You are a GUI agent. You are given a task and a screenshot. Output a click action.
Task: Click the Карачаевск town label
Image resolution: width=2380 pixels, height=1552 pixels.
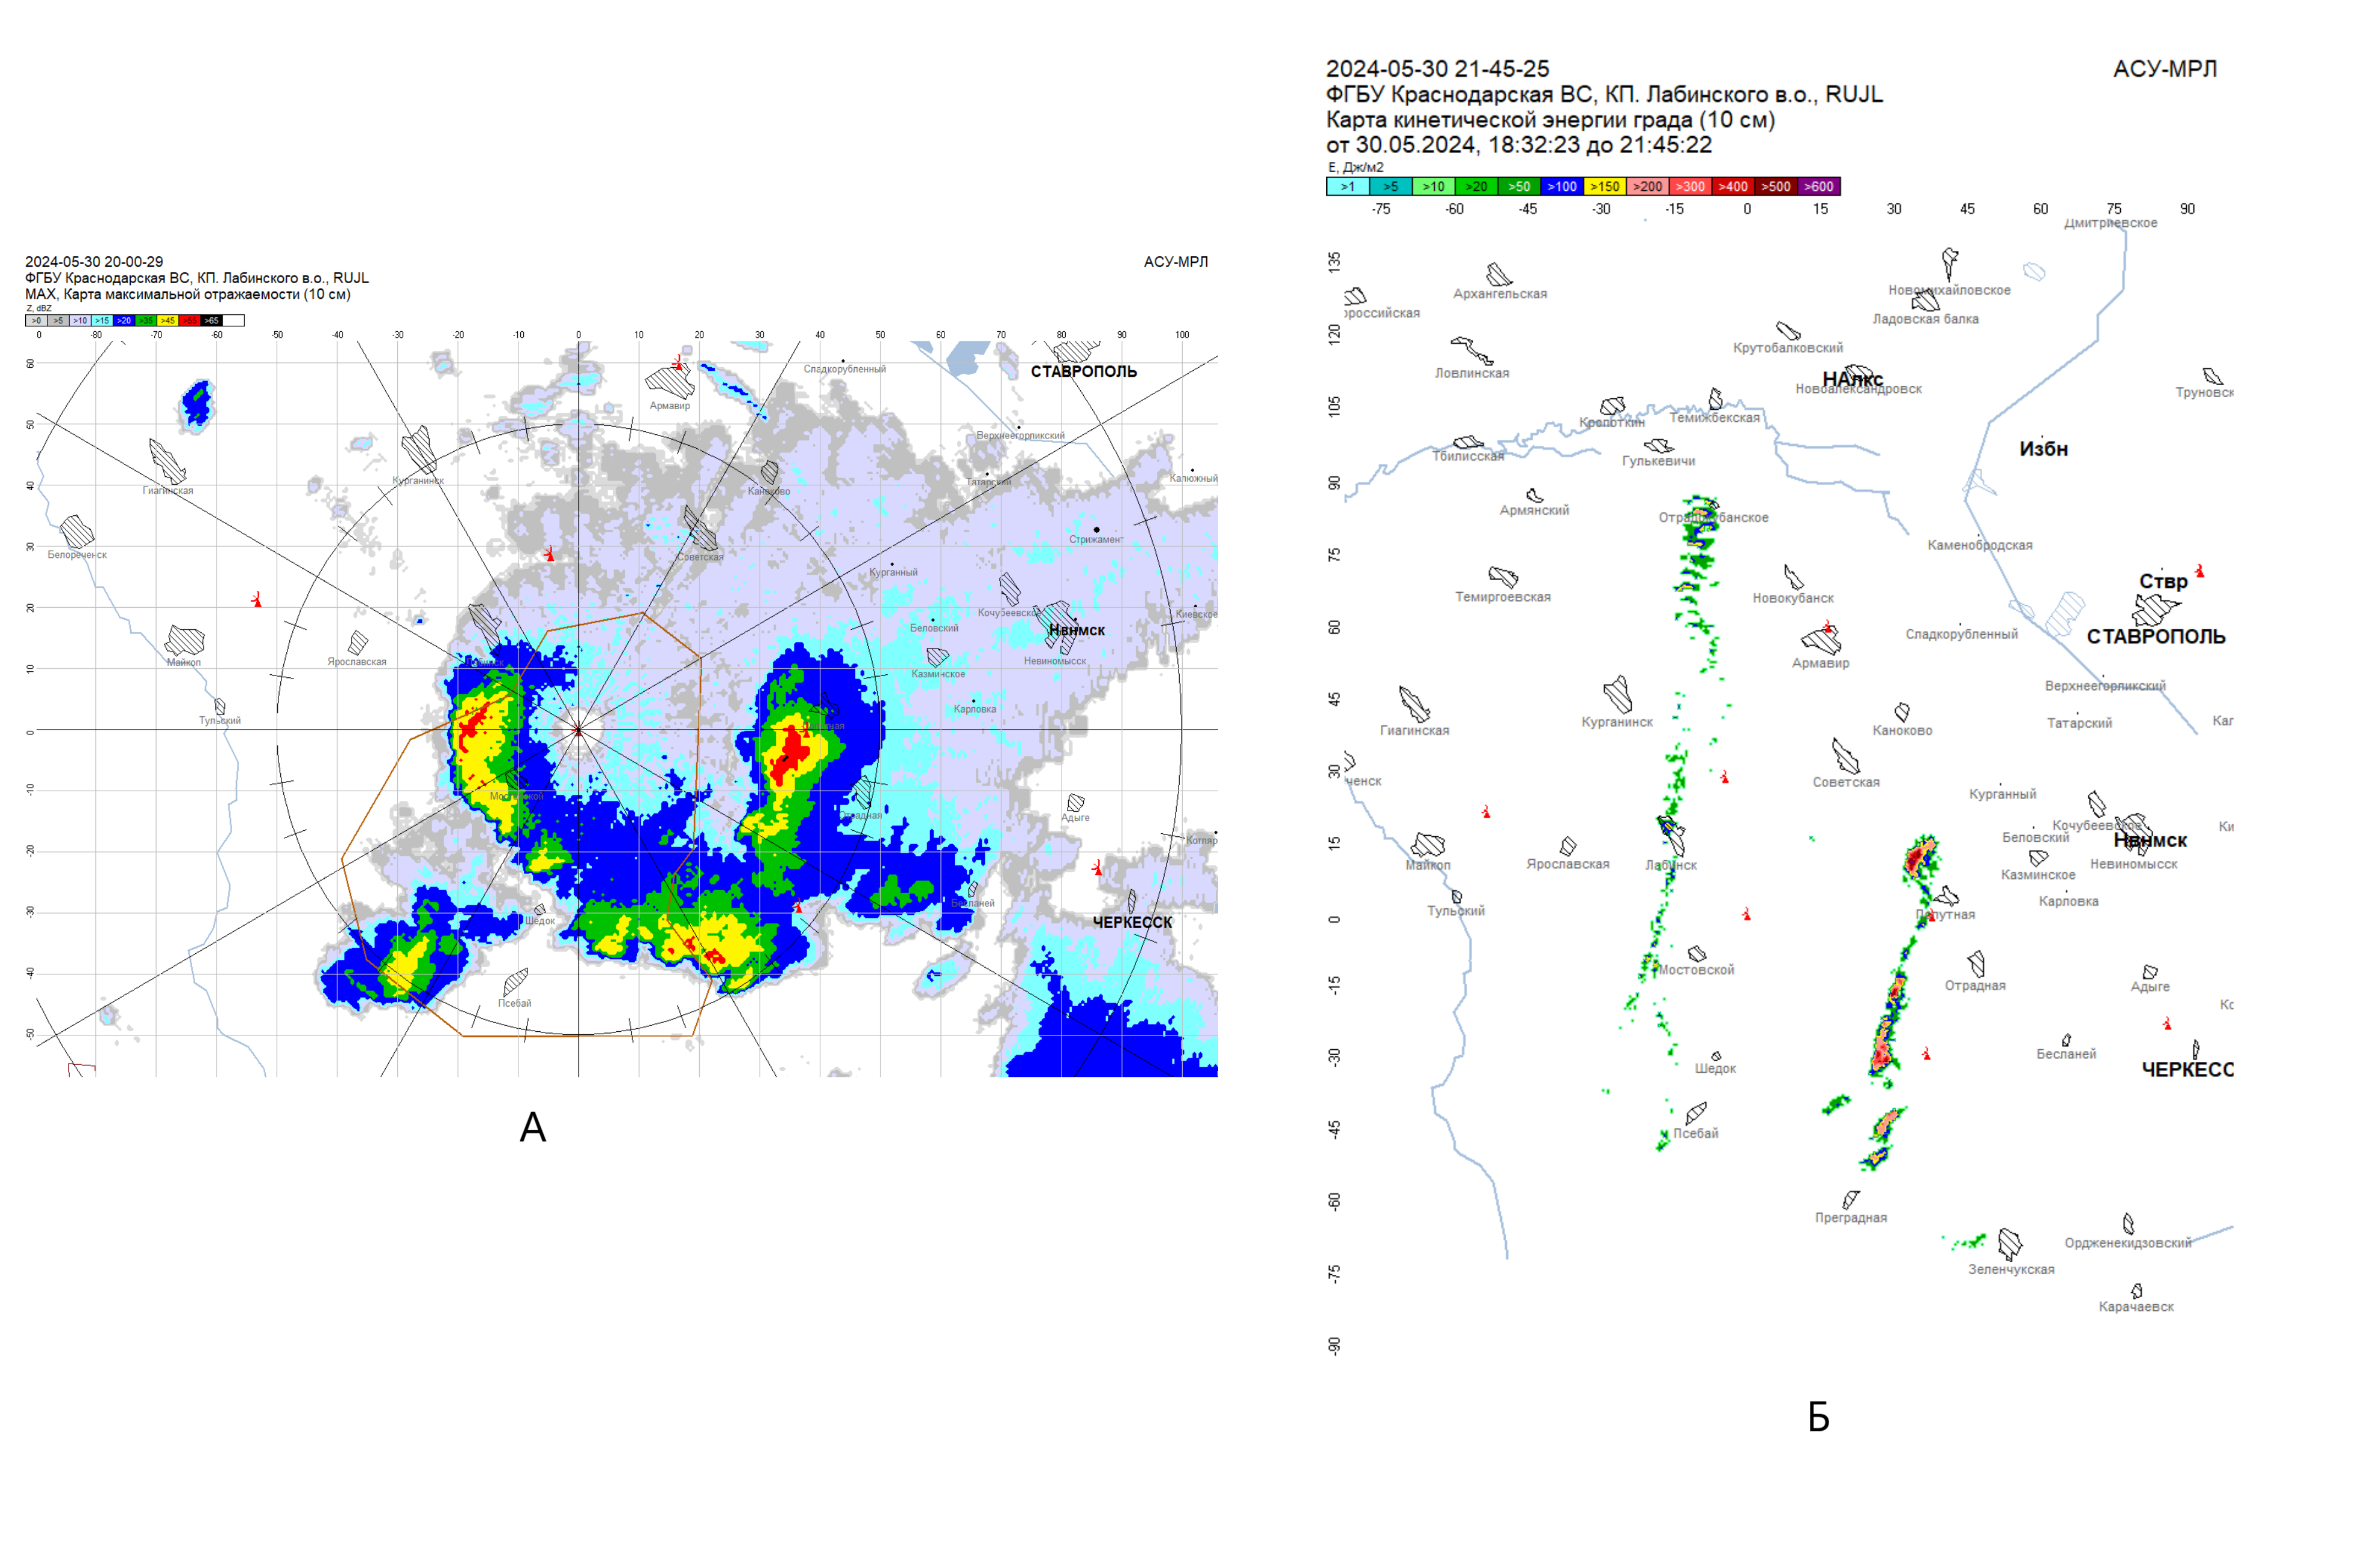pos(2136,1307)
